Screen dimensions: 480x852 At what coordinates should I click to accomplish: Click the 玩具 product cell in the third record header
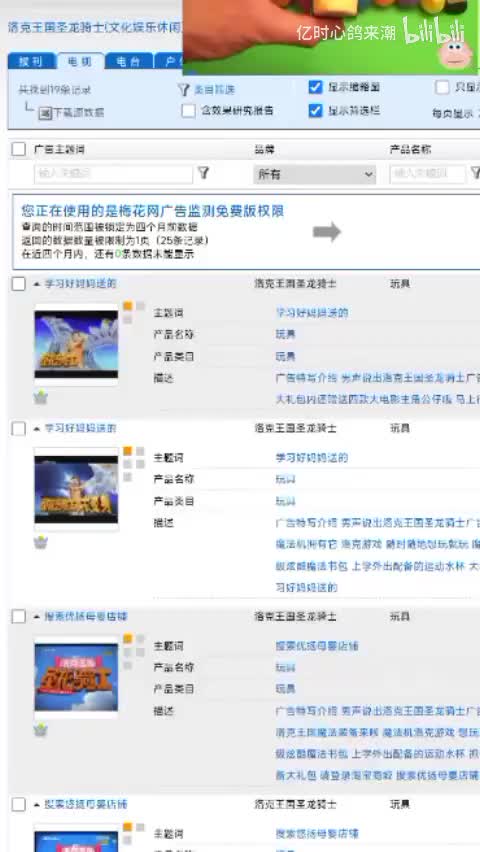(x=400, y=617)
